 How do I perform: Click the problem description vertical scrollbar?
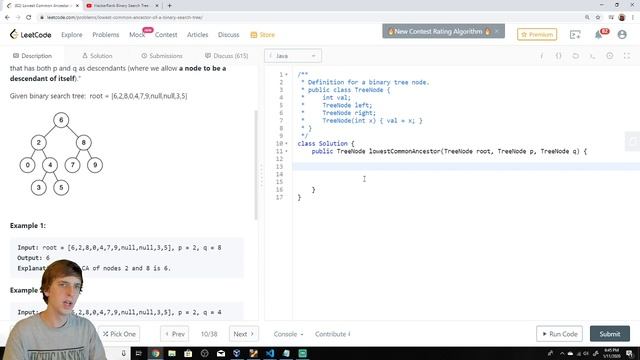coord(256,165)
